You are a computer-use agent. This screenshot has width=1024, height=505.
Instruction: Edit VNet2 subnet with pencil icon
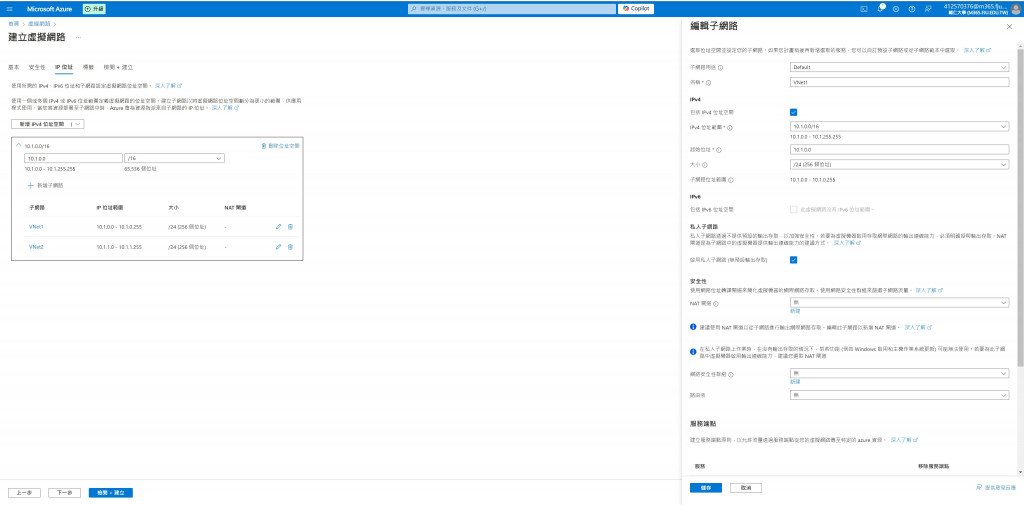click(278, 247)
